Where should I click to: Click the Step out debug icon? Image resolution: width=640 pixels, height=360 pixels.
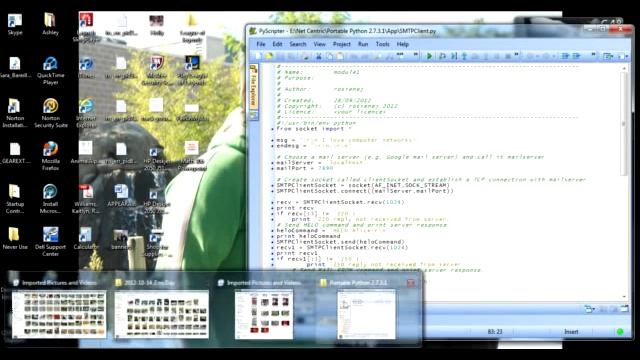pyautogui.click(x=464, y=56)
